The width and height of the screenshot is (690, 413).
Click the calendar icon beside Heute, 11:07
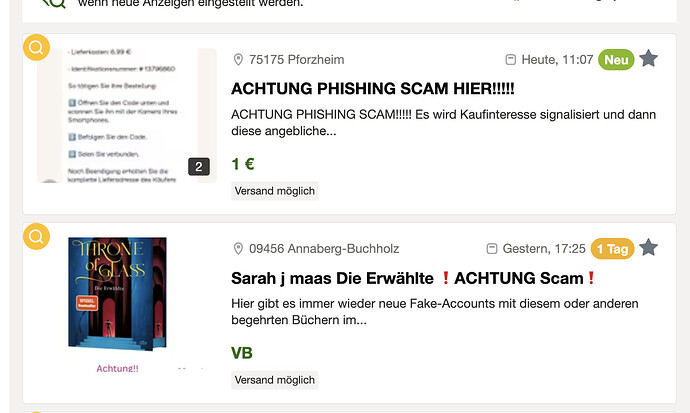click(x=510, y=59)
